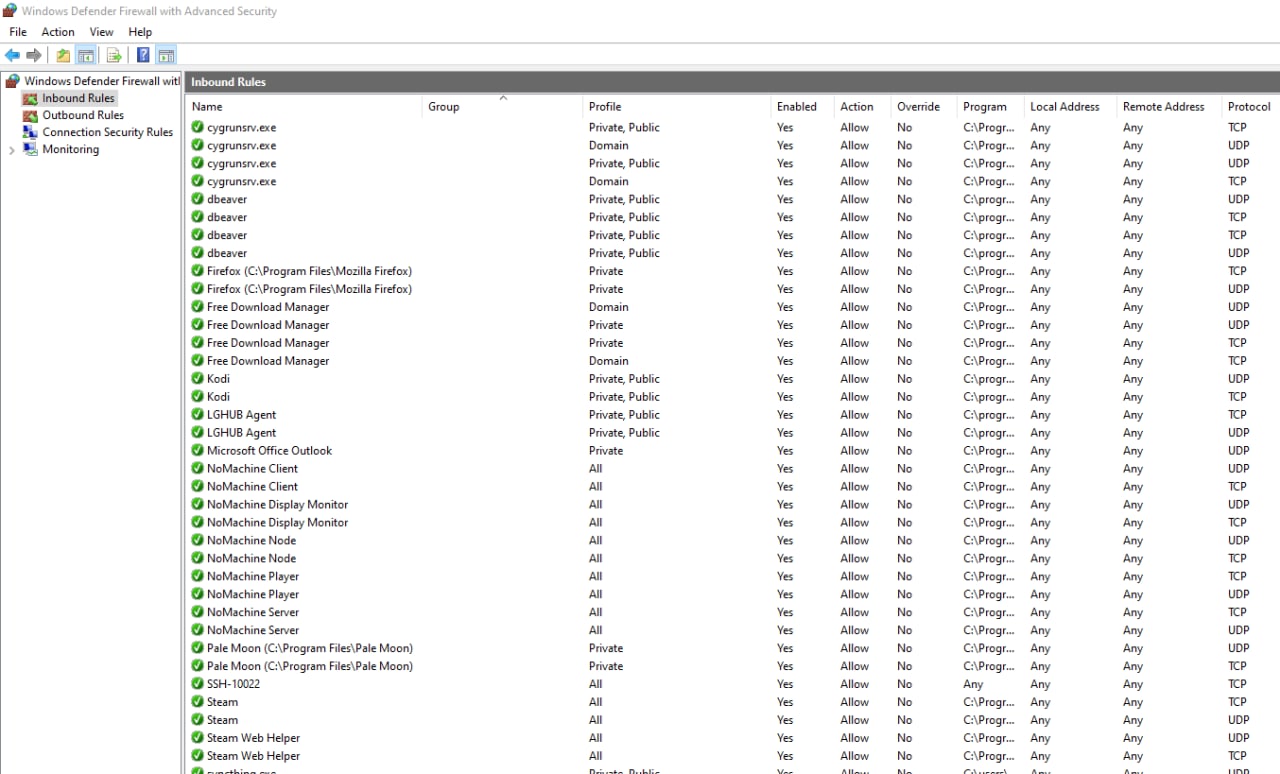Screen dimensions: 1280x774
Task: Click green check icon of cygrunsrv.exe Domain UDP
Action: pos(198,145)
